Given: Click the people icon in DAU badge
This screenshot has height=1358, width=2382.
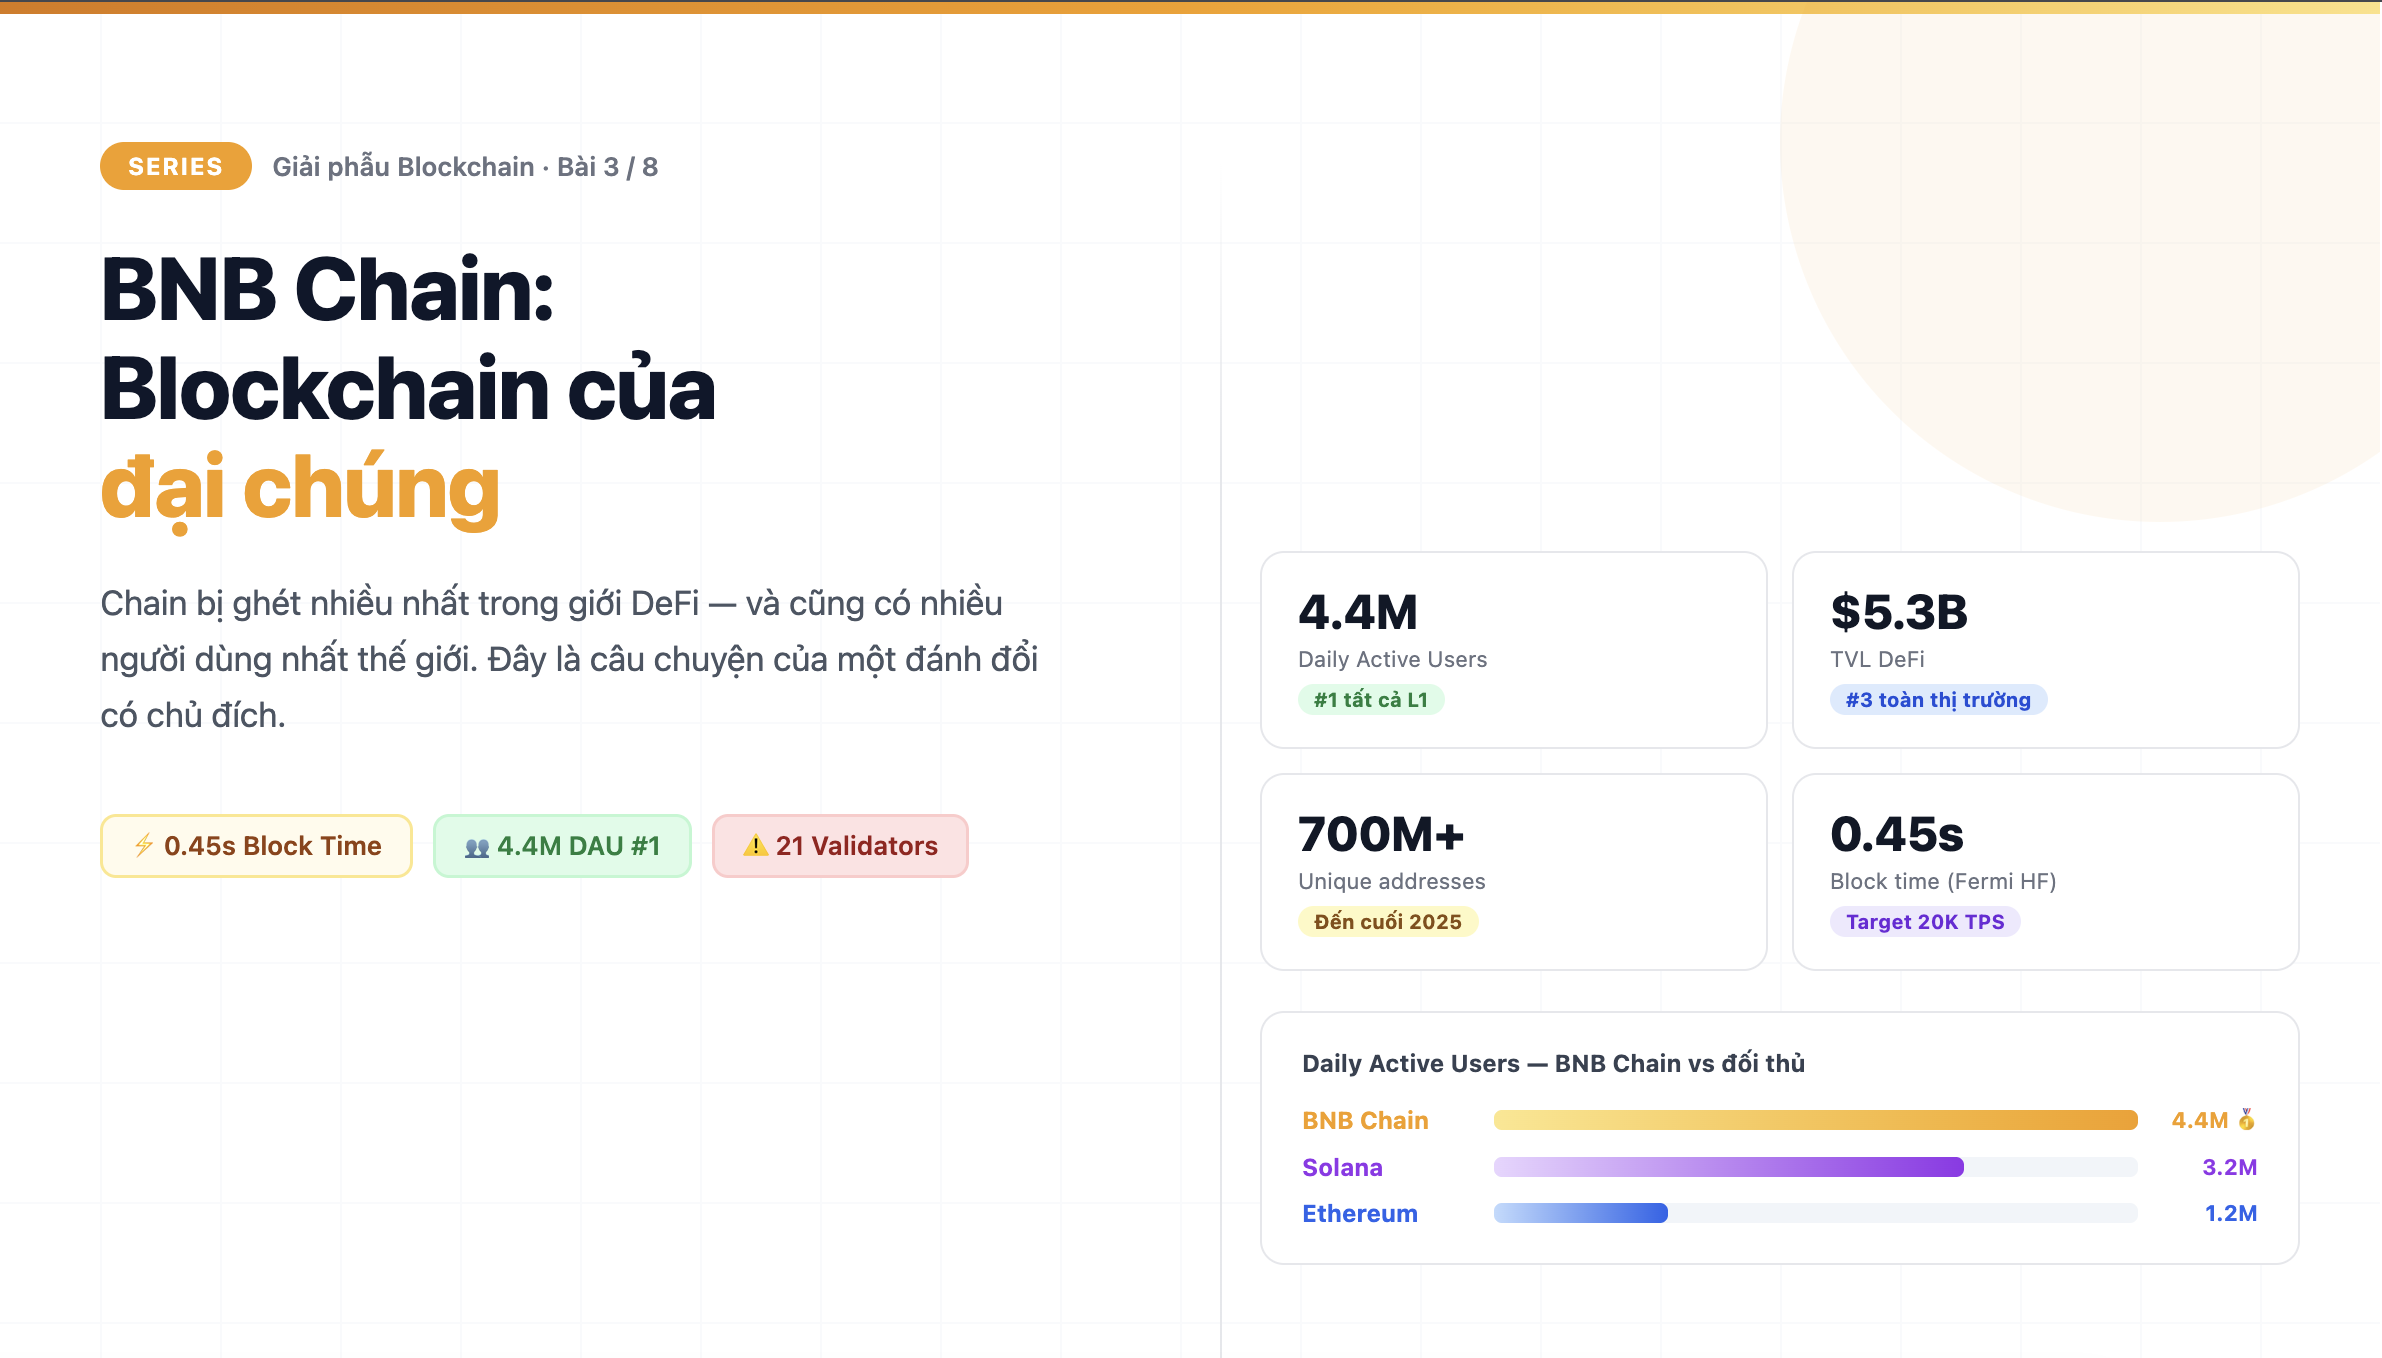Looking at the screenshot, I should [x=477, y=845].
